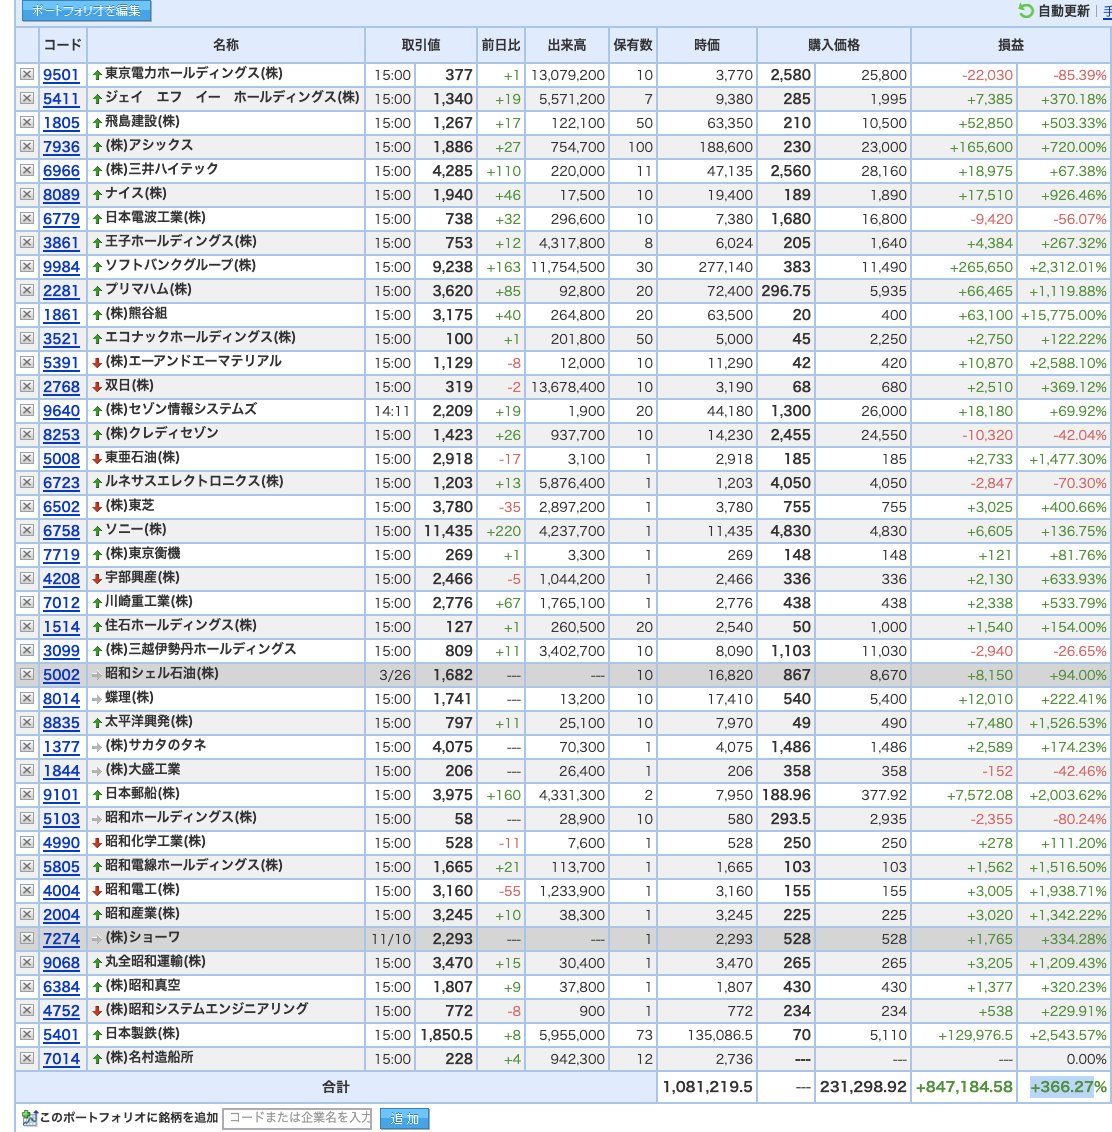Open stock code 9501 link
Screen dimensions: 1112x1132
[61, 75]
